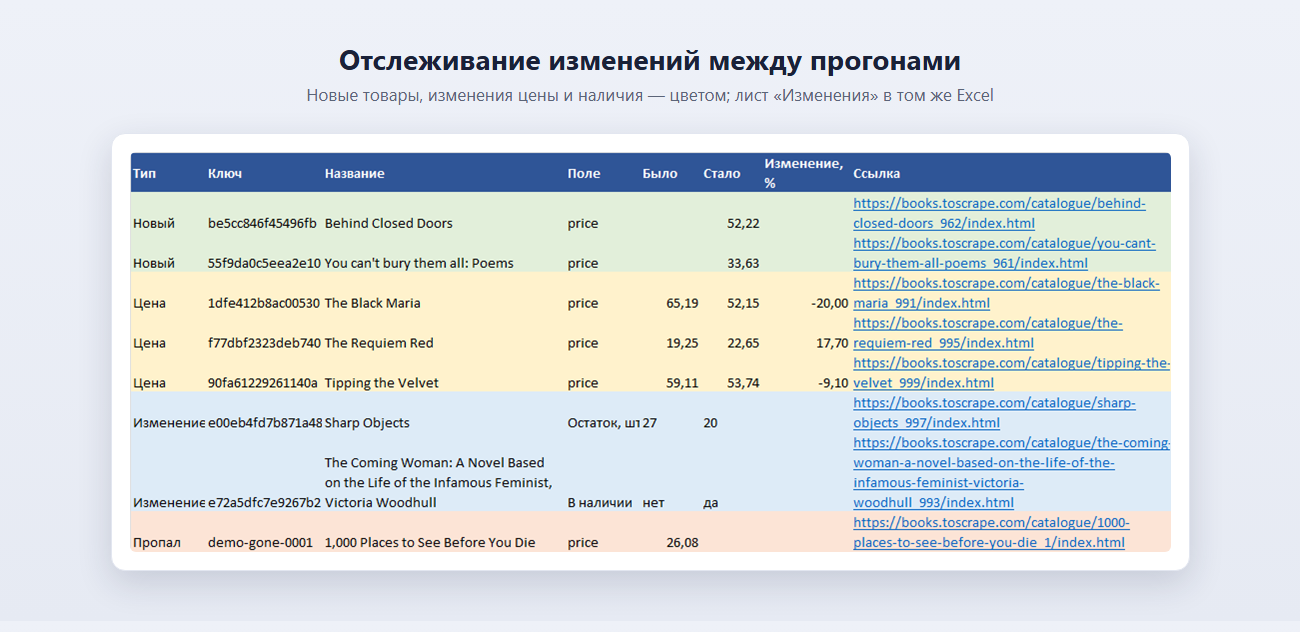Follow the Coming Woman catalogue link
Image resolution: width=1300 pixels, height=632 pixels.
tap(1011, 473)
